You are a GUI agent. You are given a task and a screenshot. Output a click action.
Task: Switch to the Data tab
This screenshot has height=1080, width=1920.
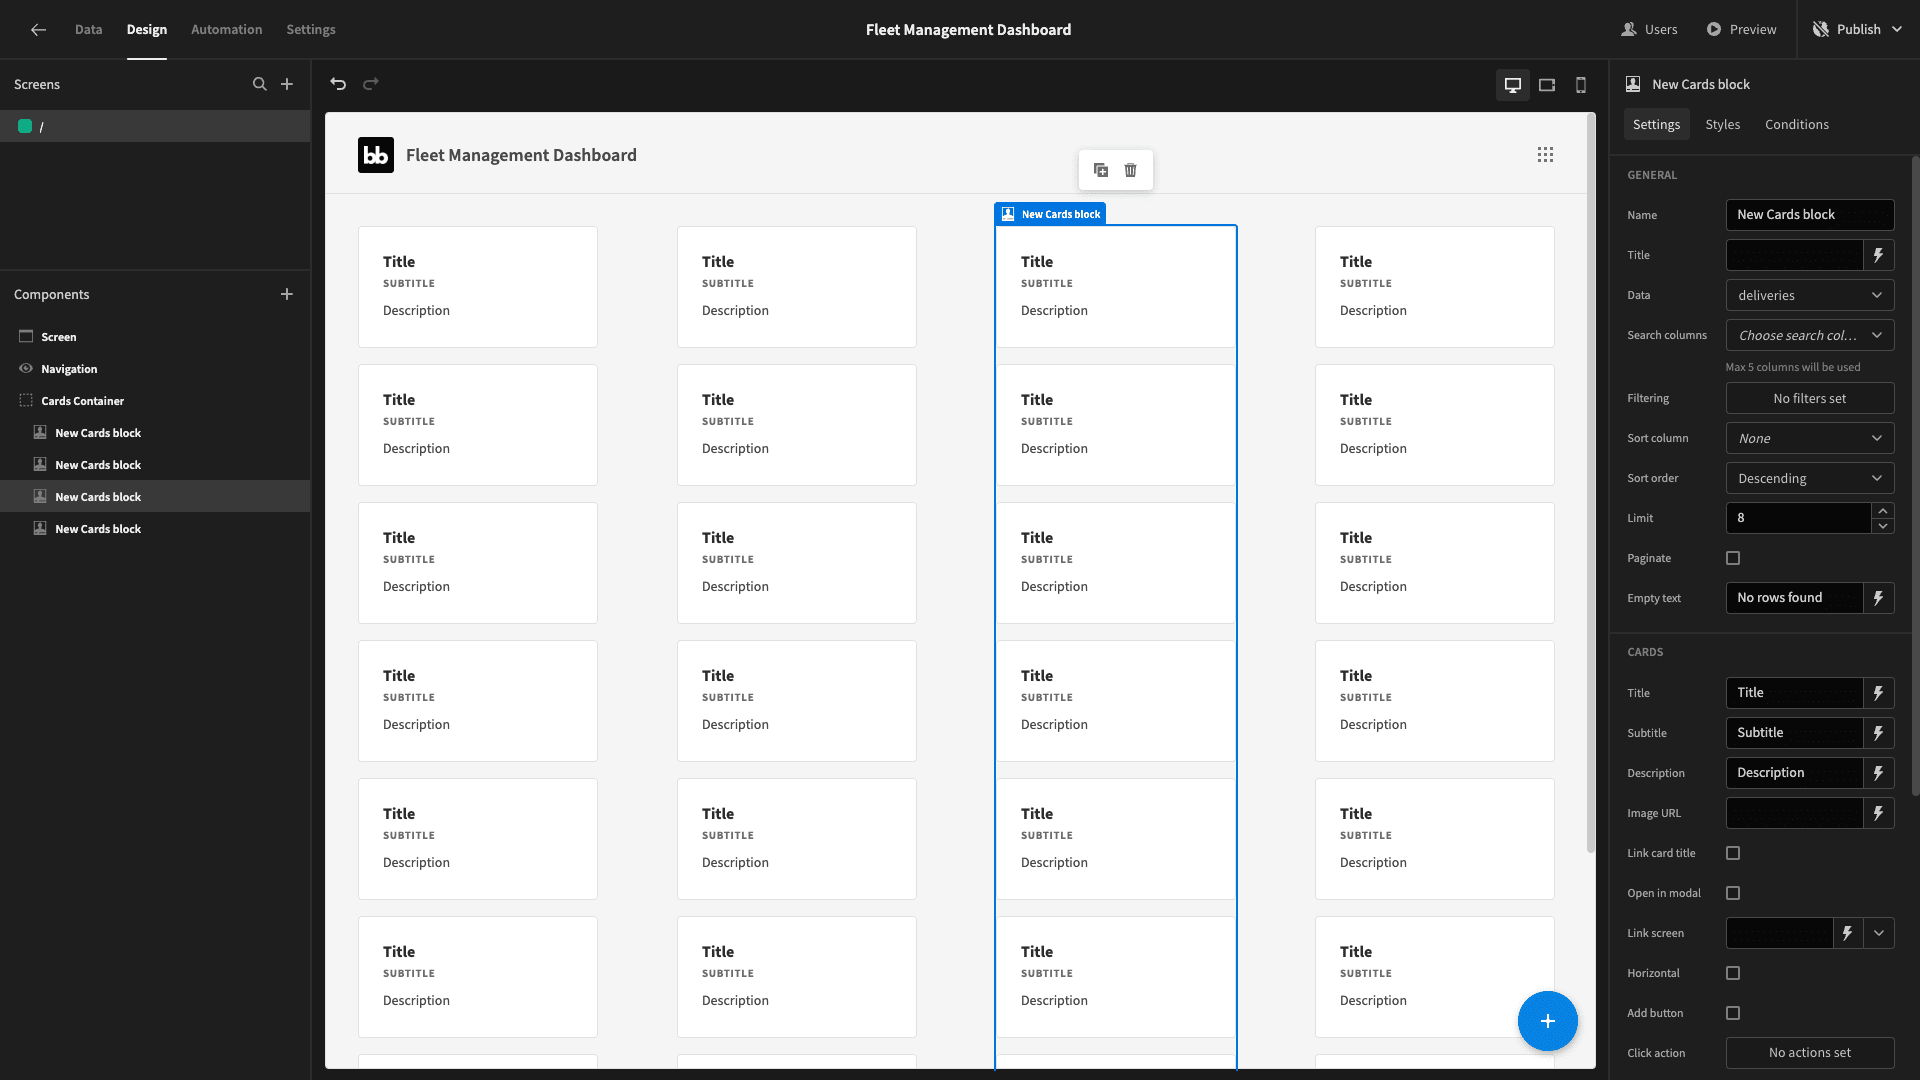coord(88,30)
